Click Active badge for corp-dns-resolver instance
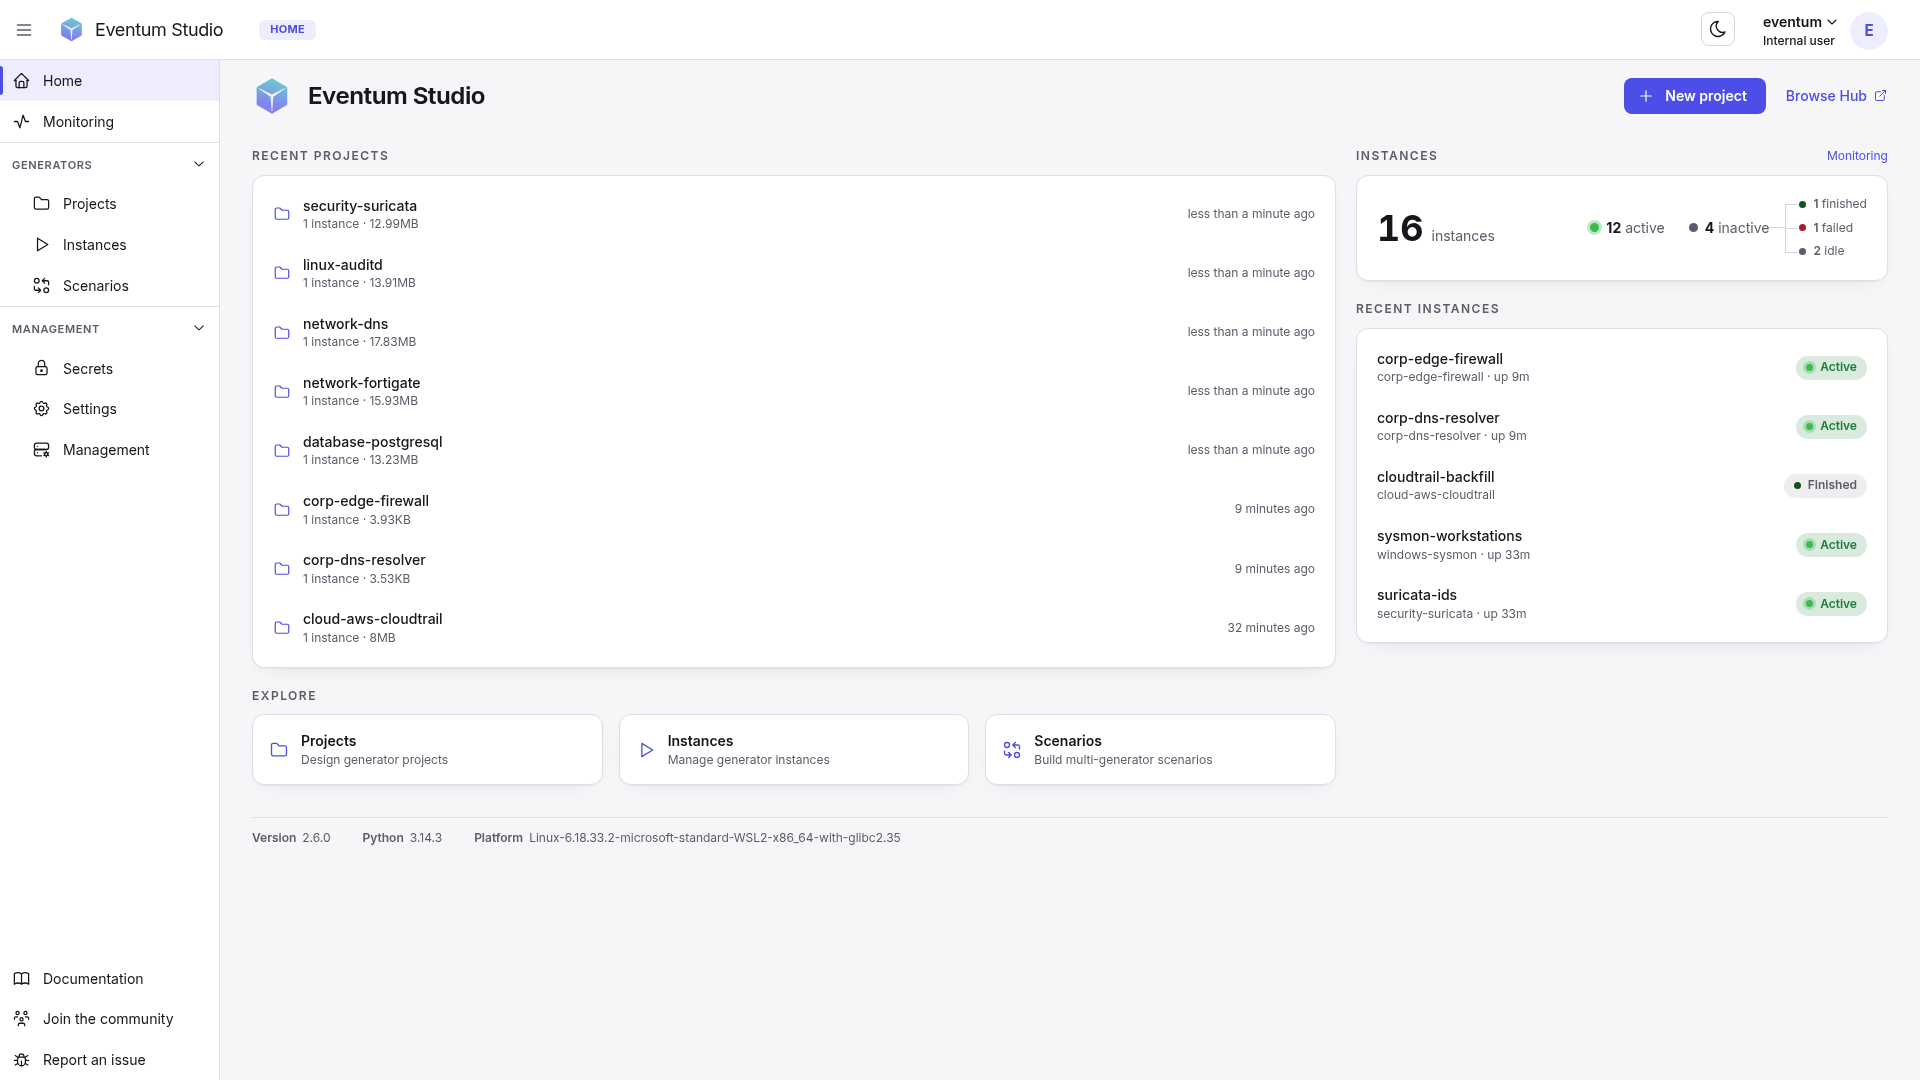This screenshot has width=1920, height=1080. (1831, 427)
